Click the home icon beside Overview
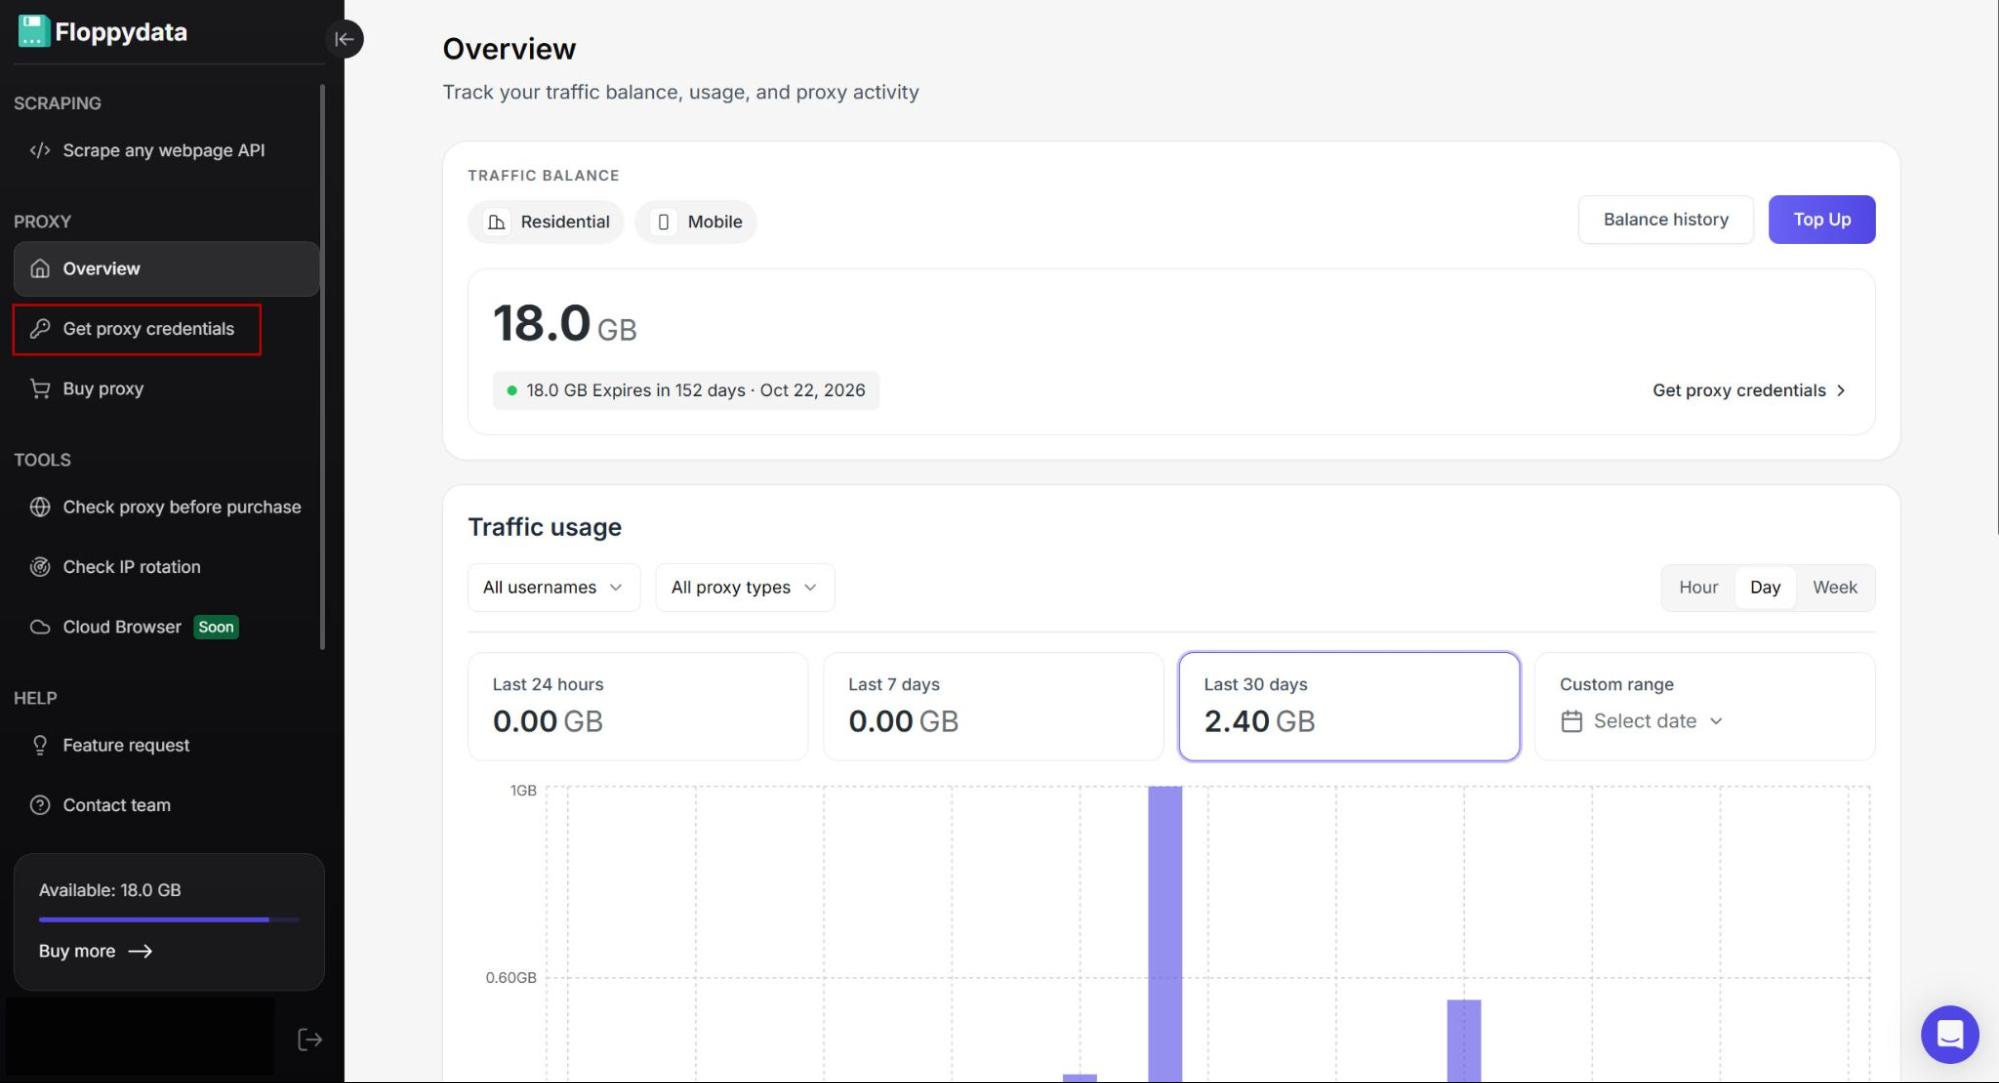This screenshot has width=1999, height=1083. (x=40, y=268)
